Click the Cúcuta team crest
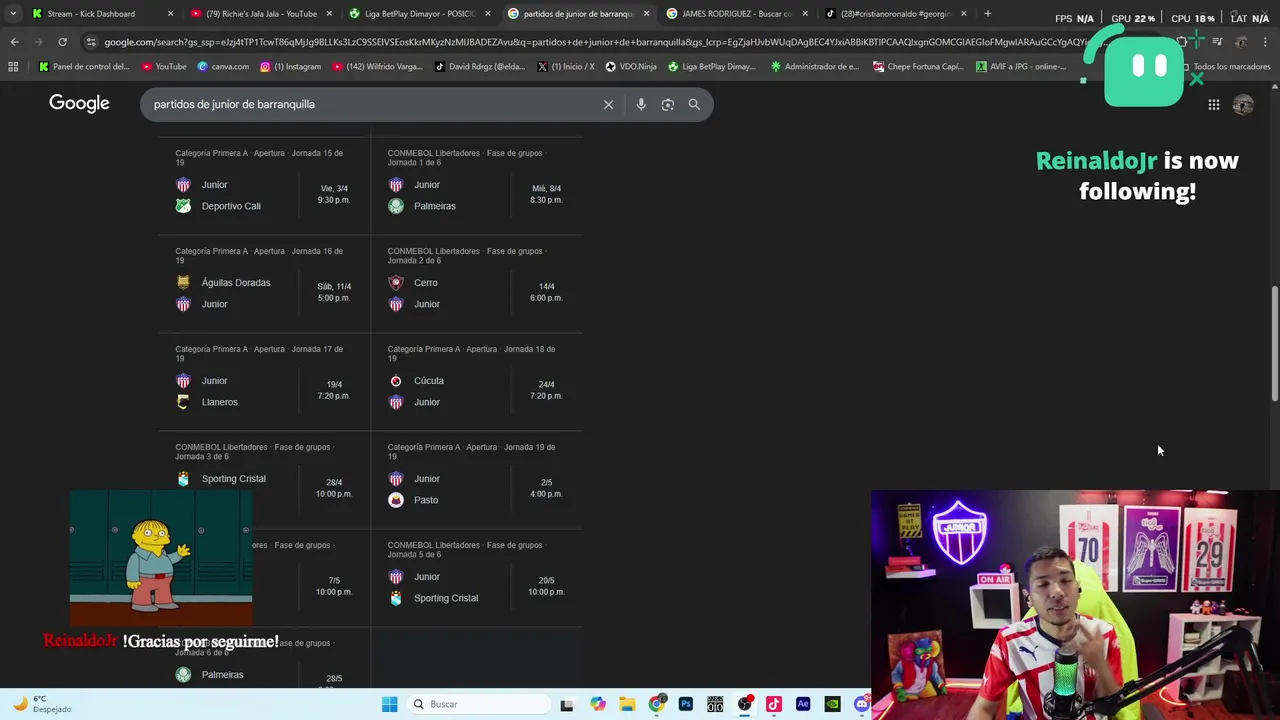Screen dimensions: 1280x720 click(x=396, y=381)
